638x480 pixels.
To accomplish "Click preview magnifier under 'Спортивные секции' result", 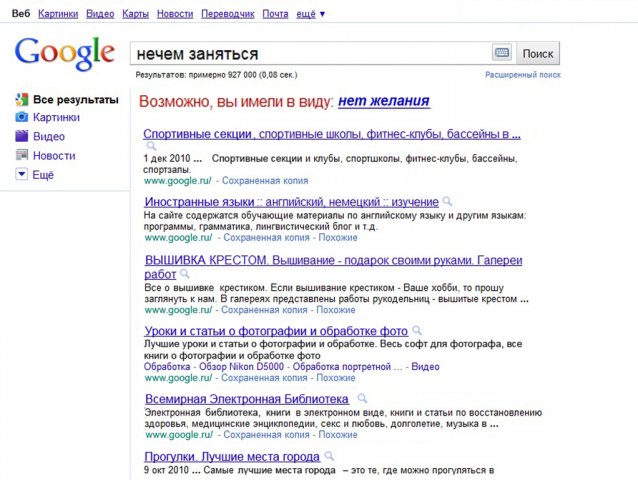I will click(x=151, y=146).
